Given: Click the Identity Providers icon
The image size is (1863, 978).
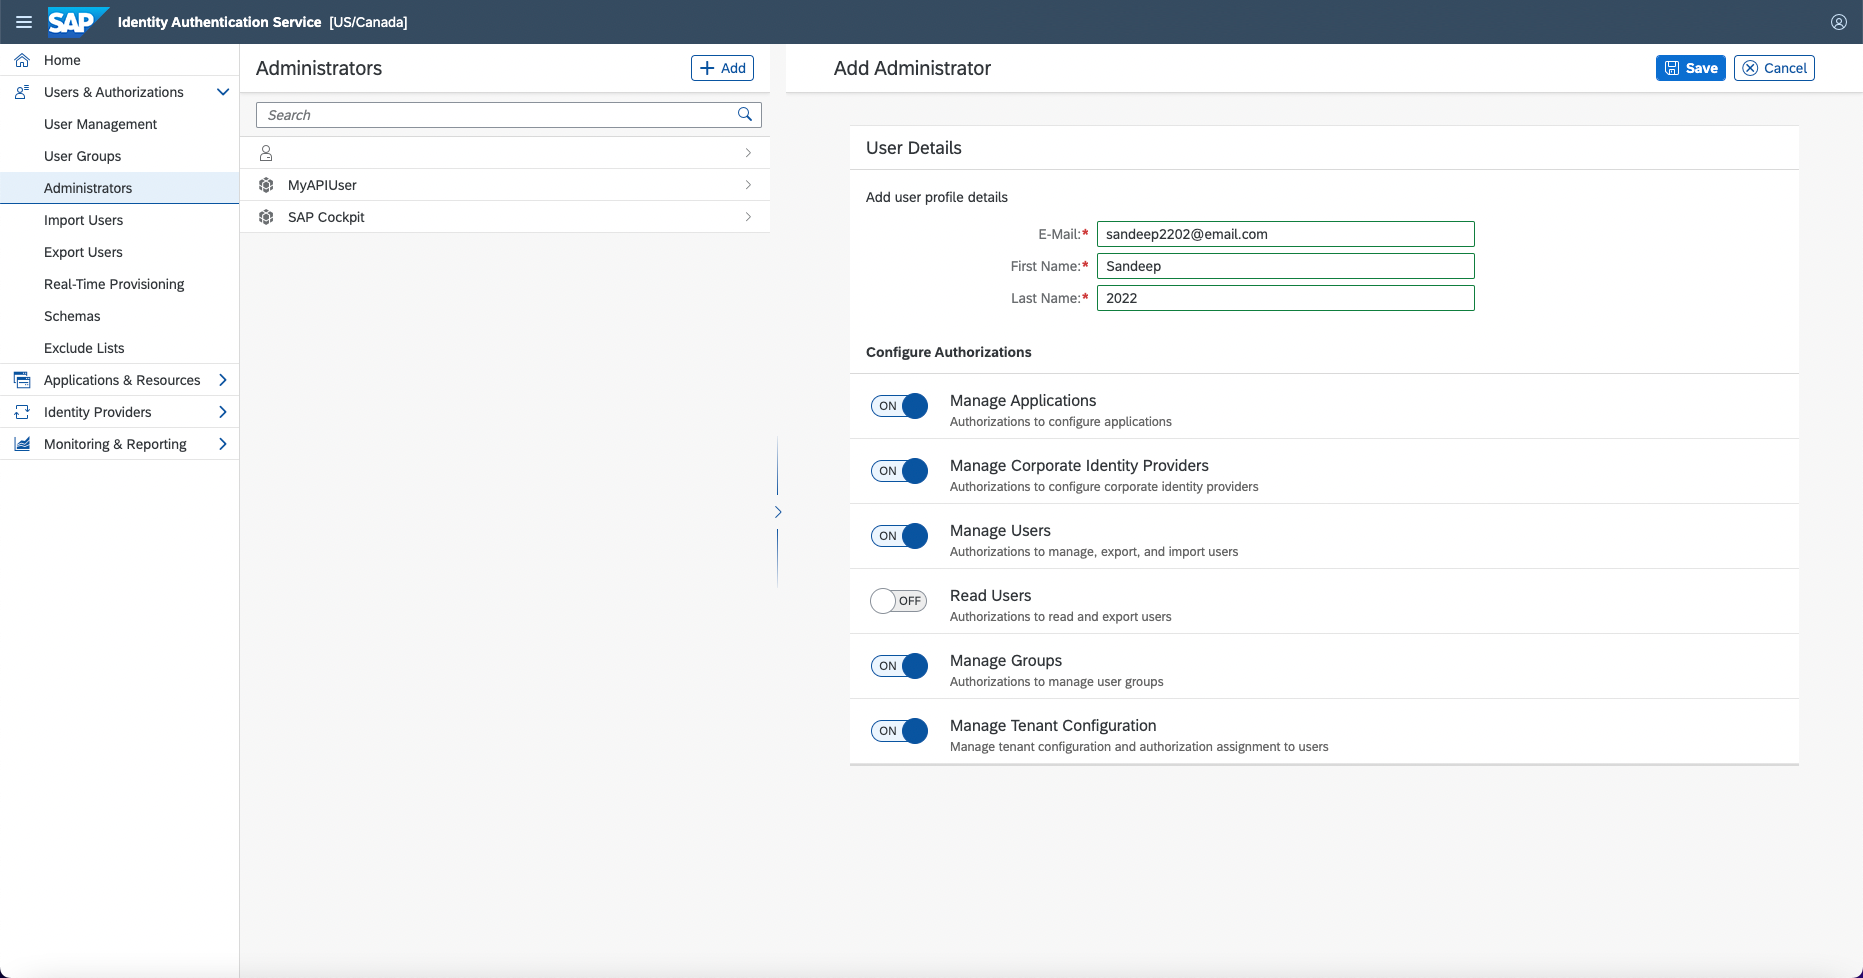Looking at the screenshot, I should click(x=22, y=412).
